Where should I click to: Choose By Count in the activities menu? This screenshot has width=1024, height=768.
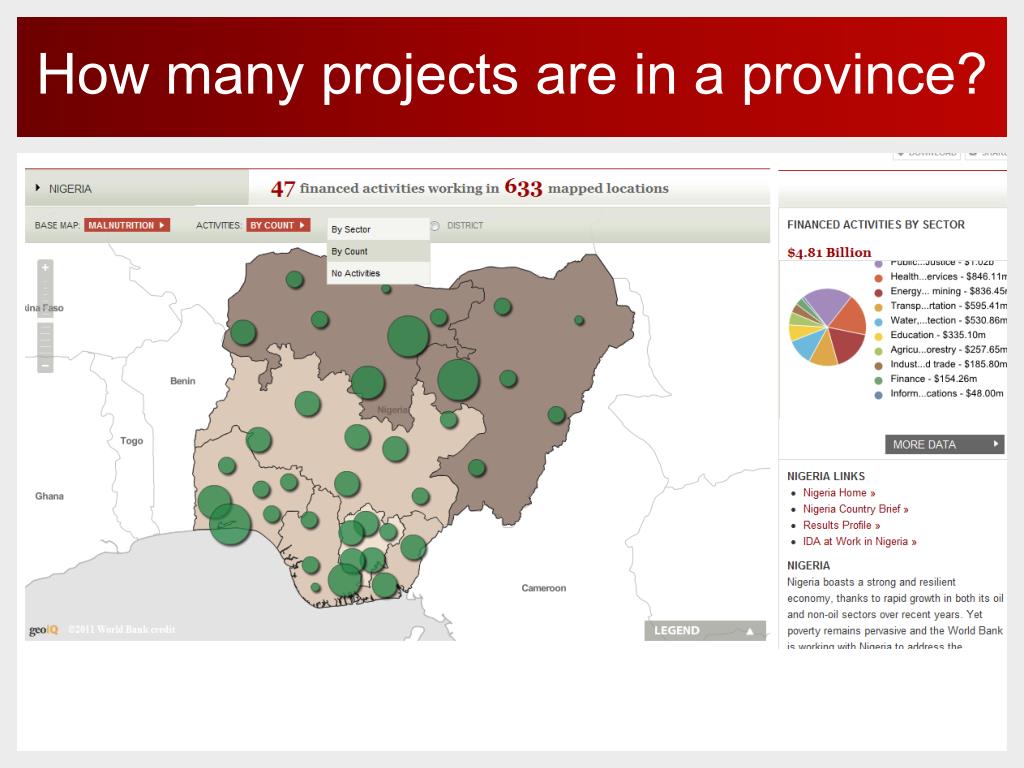378,251
